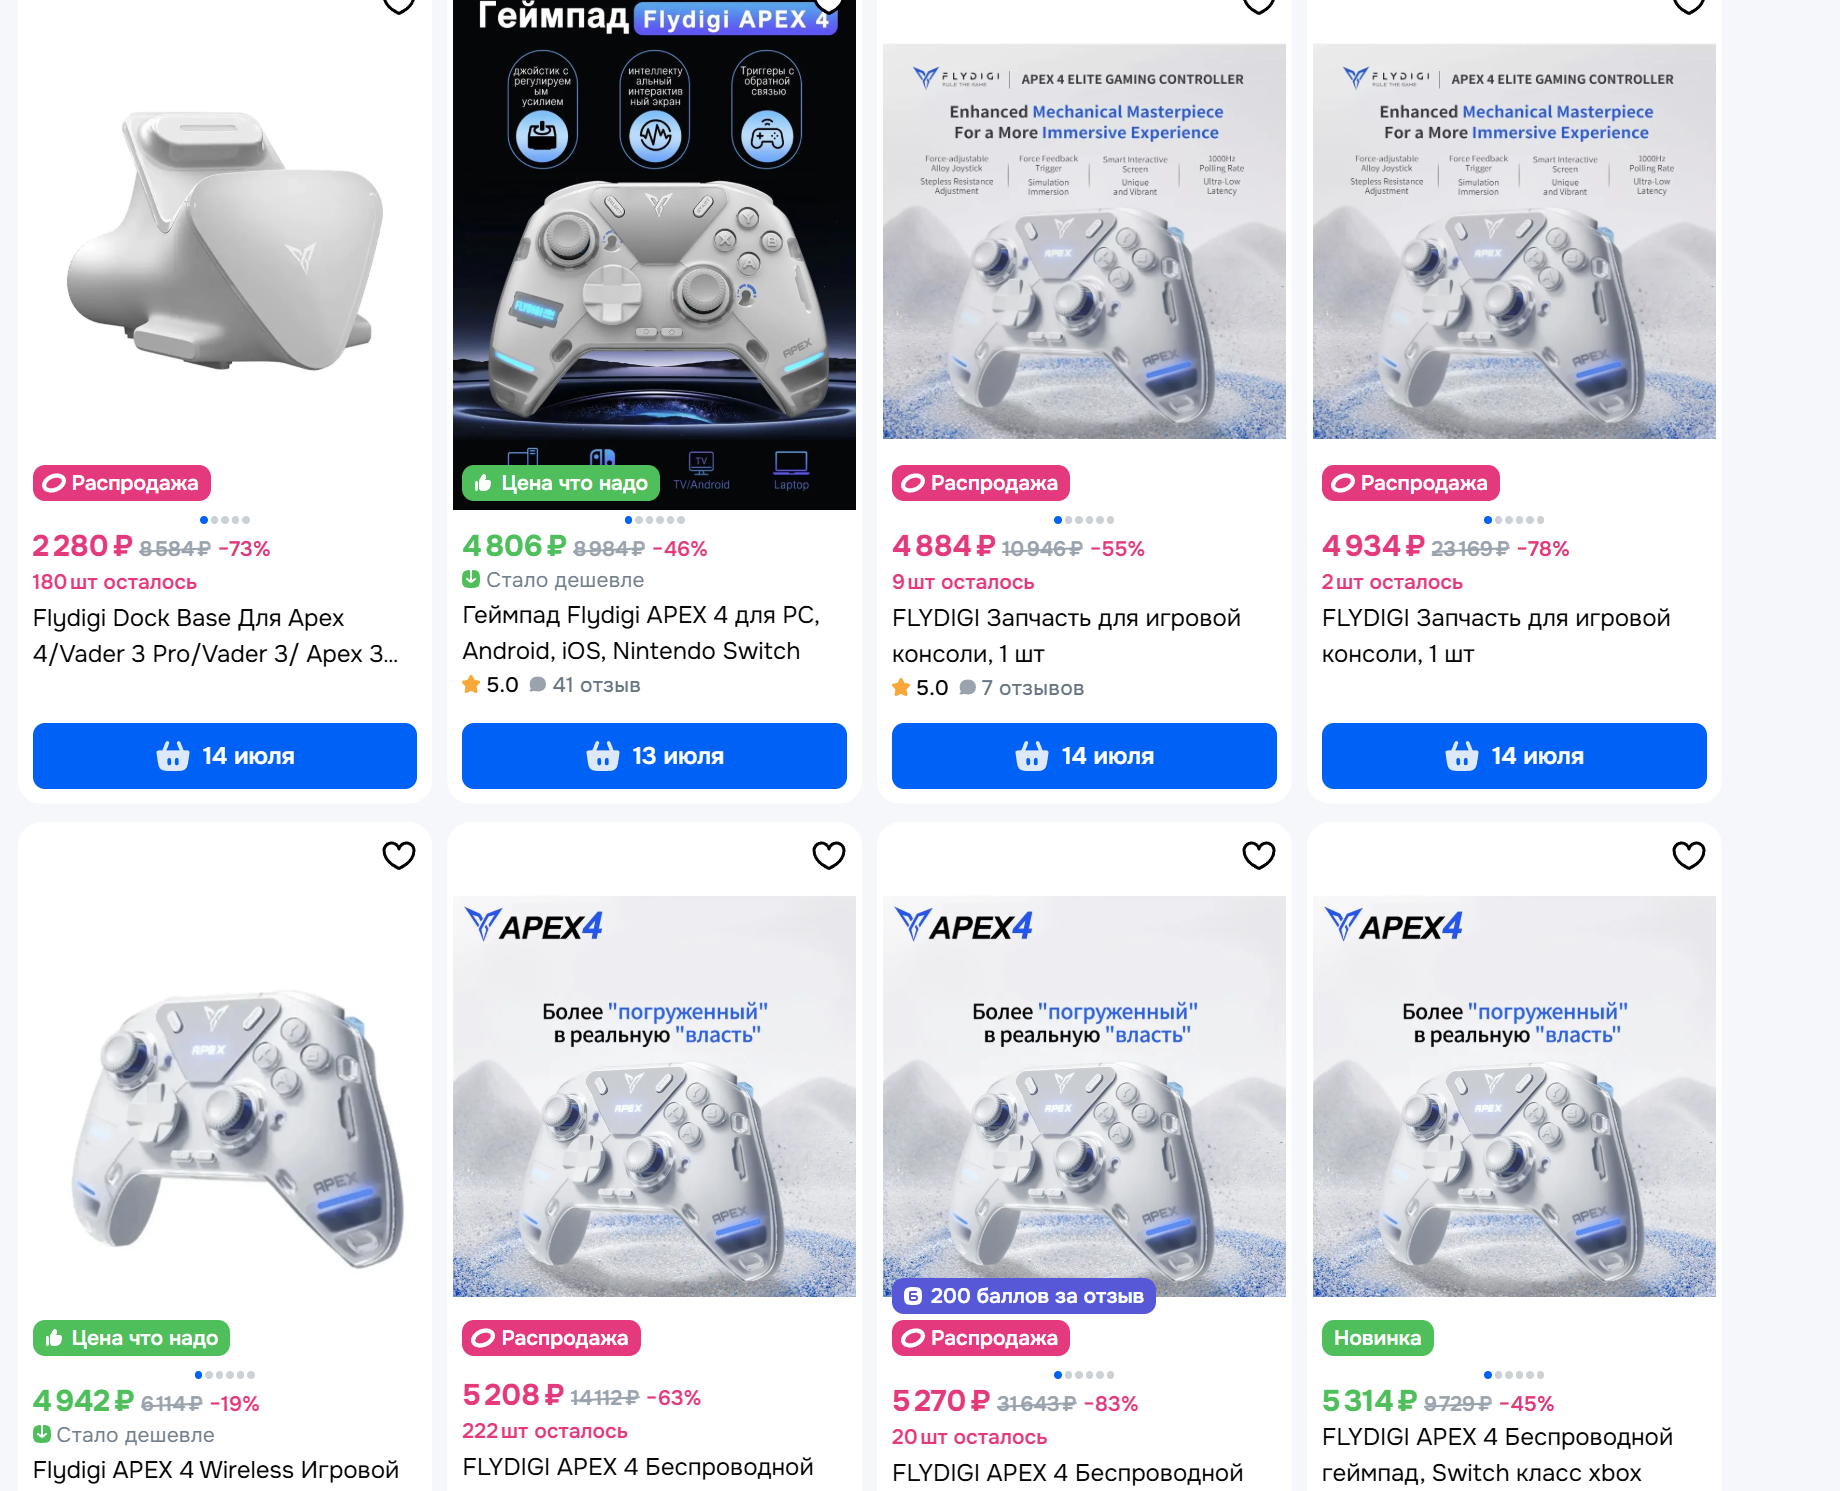Click basket icon on 4934 ₽ Запчасть card

pos(1462,756)
